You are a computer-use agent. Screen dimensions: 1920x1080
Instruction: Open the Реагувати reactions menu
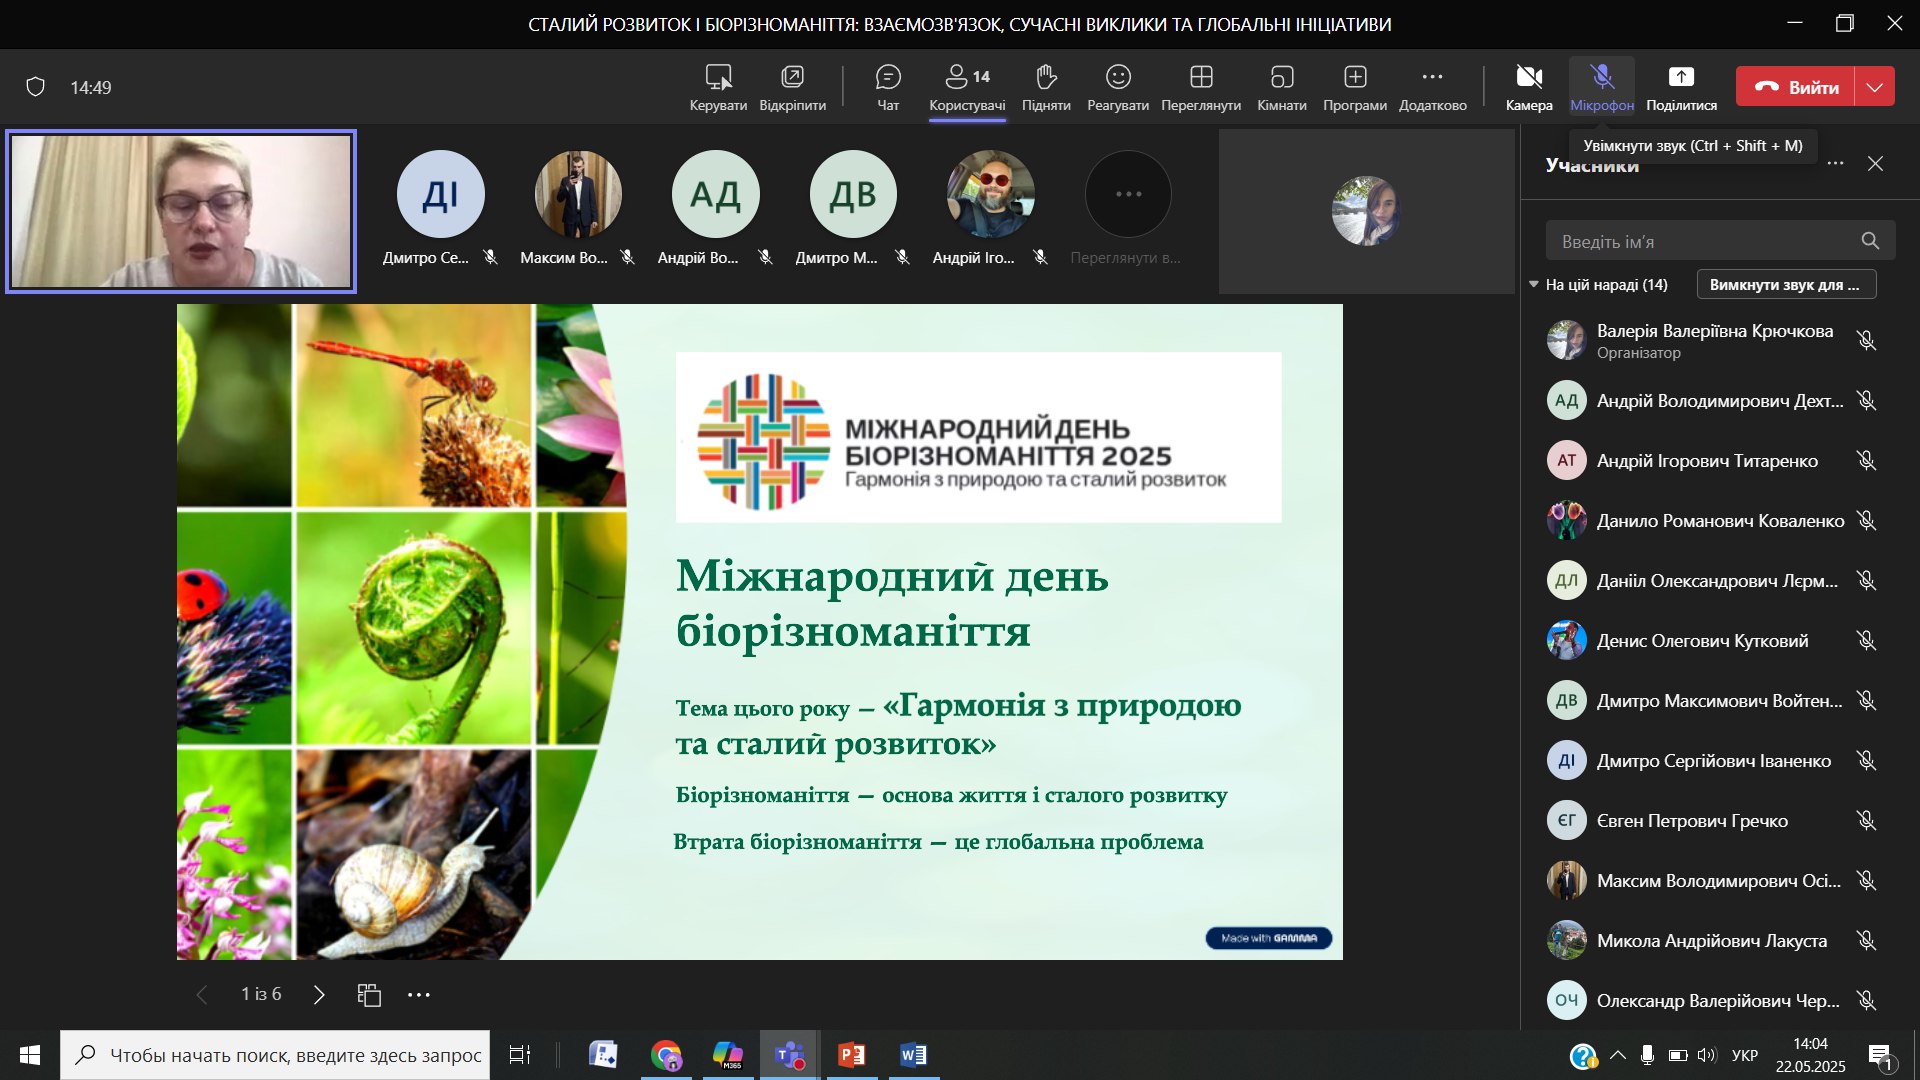pyautogui.click(x=1118, y=87)
